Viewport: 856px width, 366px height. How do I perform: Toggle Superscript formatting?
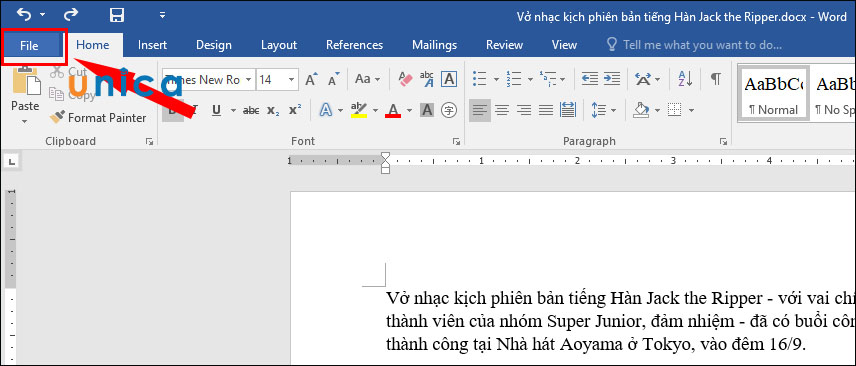tap(295, 111)
